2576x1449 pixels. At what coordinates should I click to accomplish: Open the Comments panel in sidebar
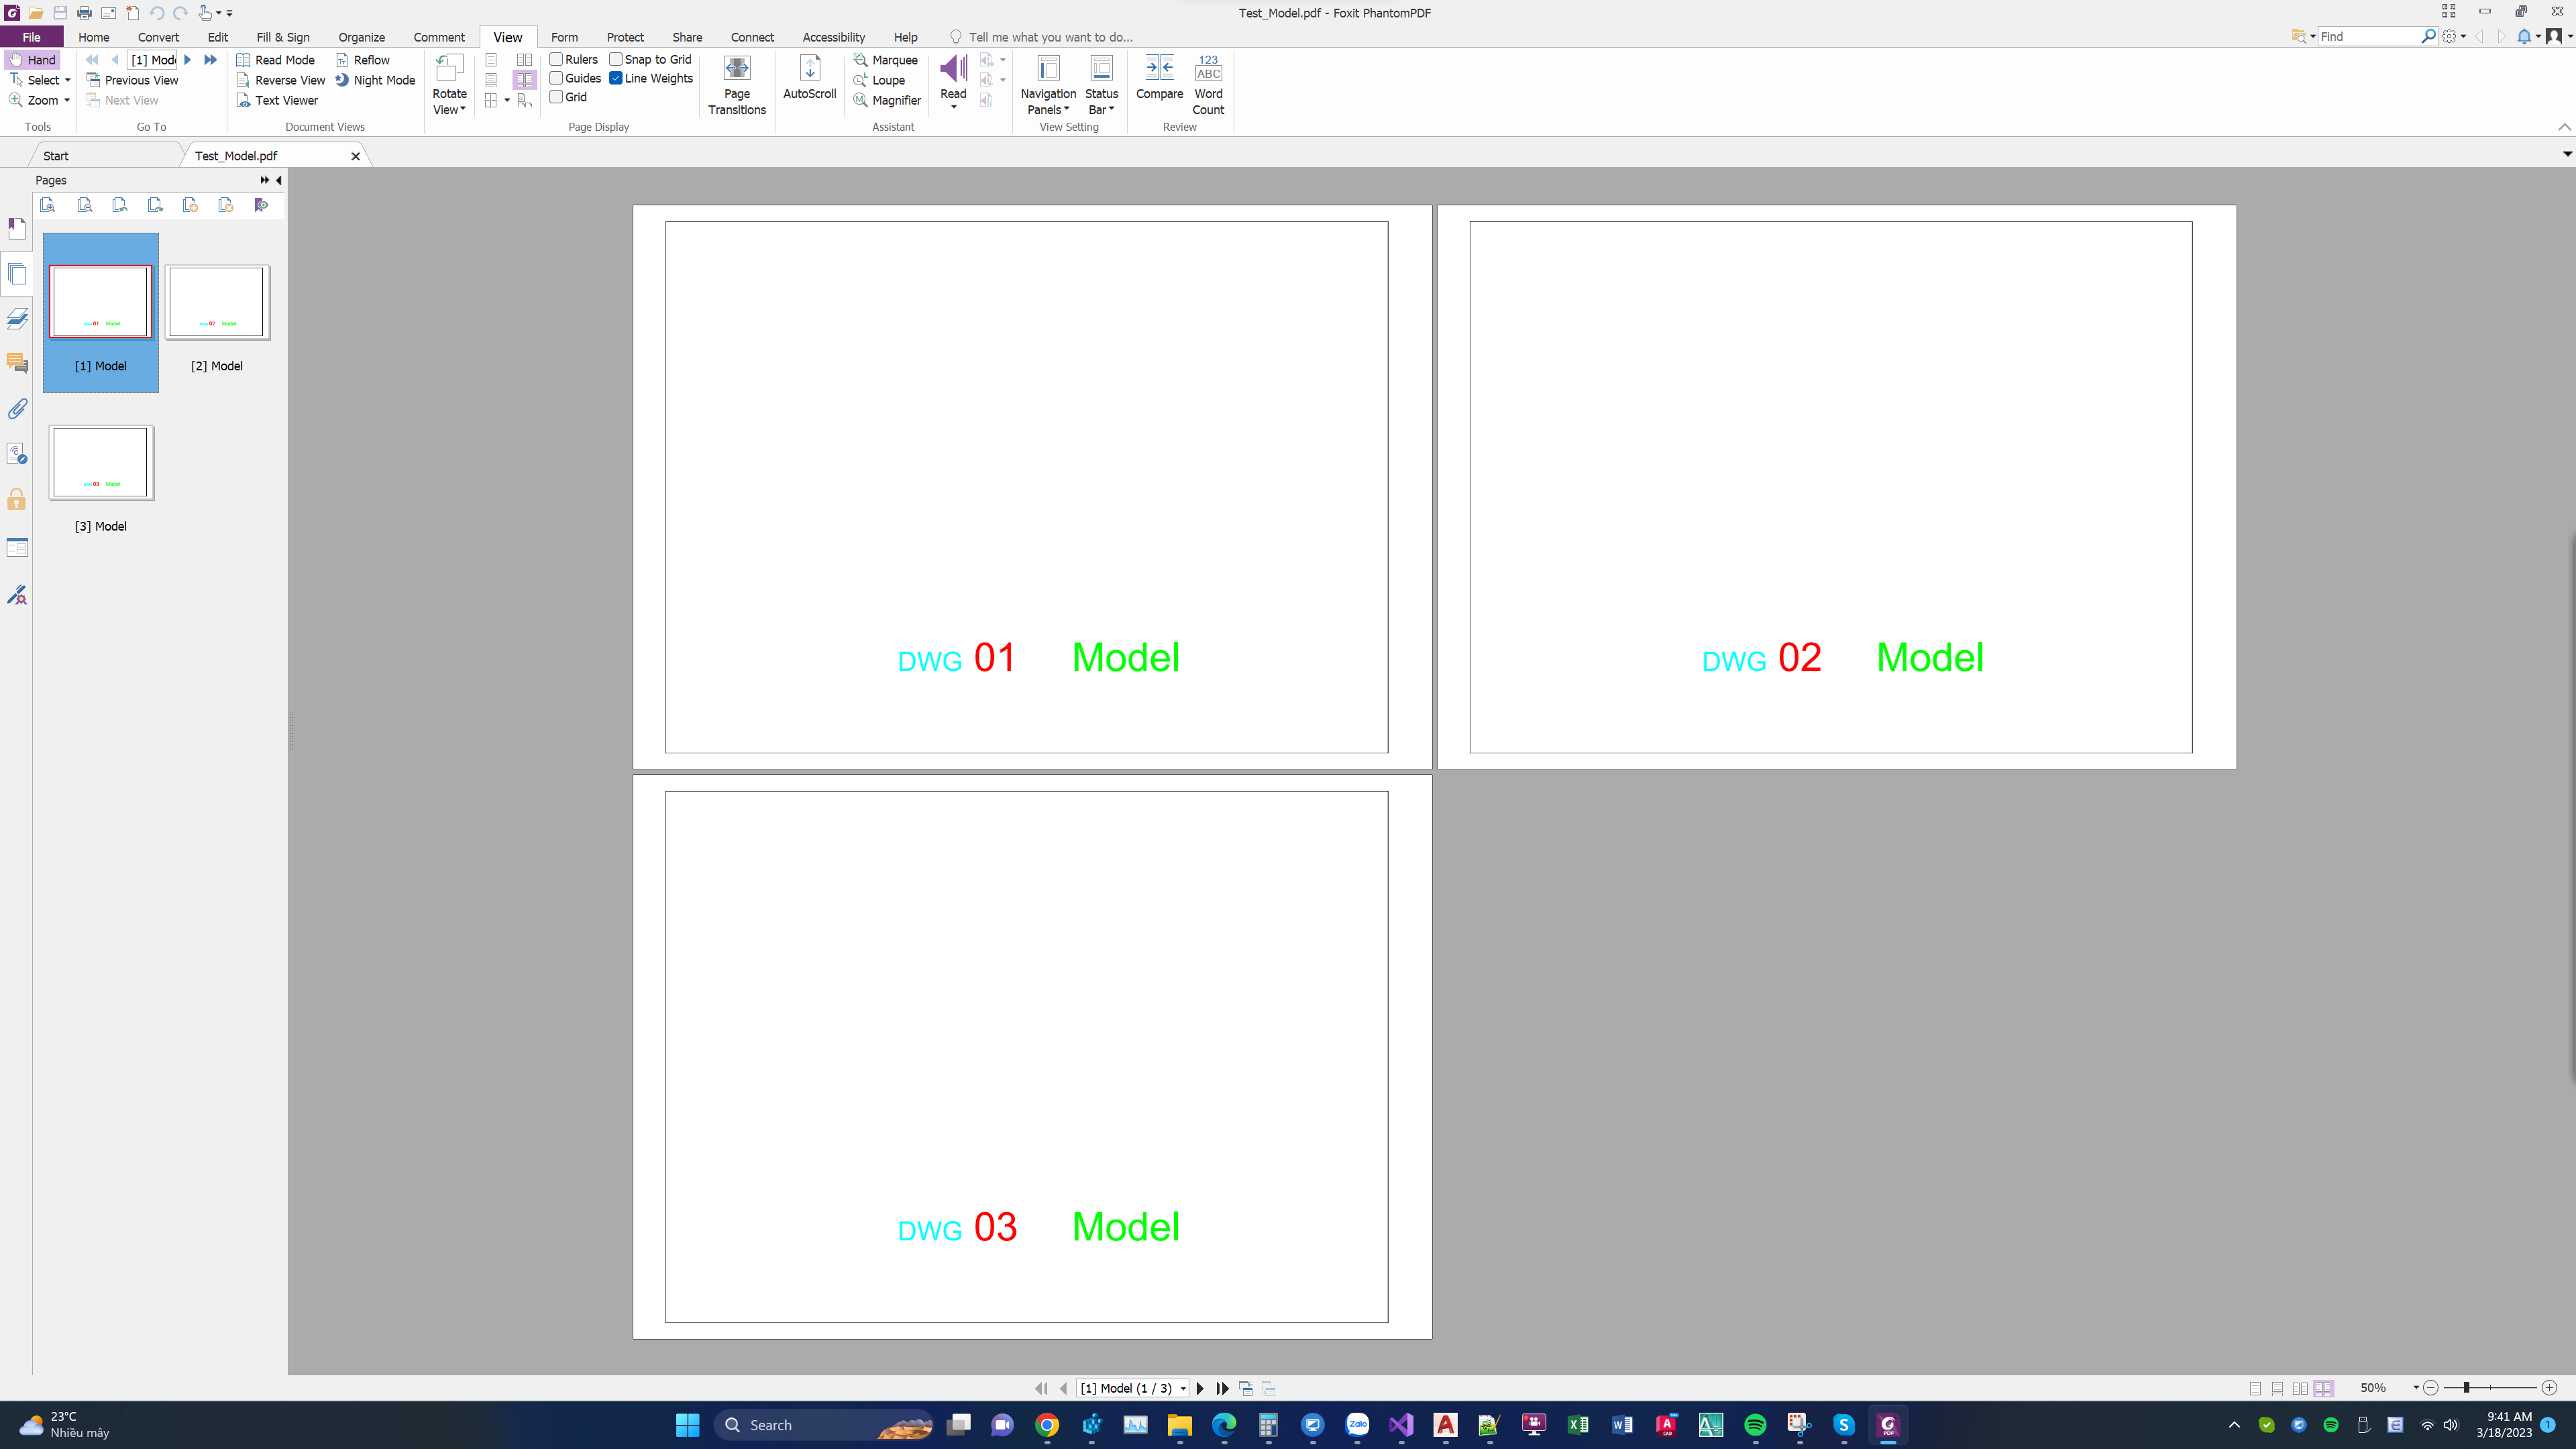[x=17, y=363]
